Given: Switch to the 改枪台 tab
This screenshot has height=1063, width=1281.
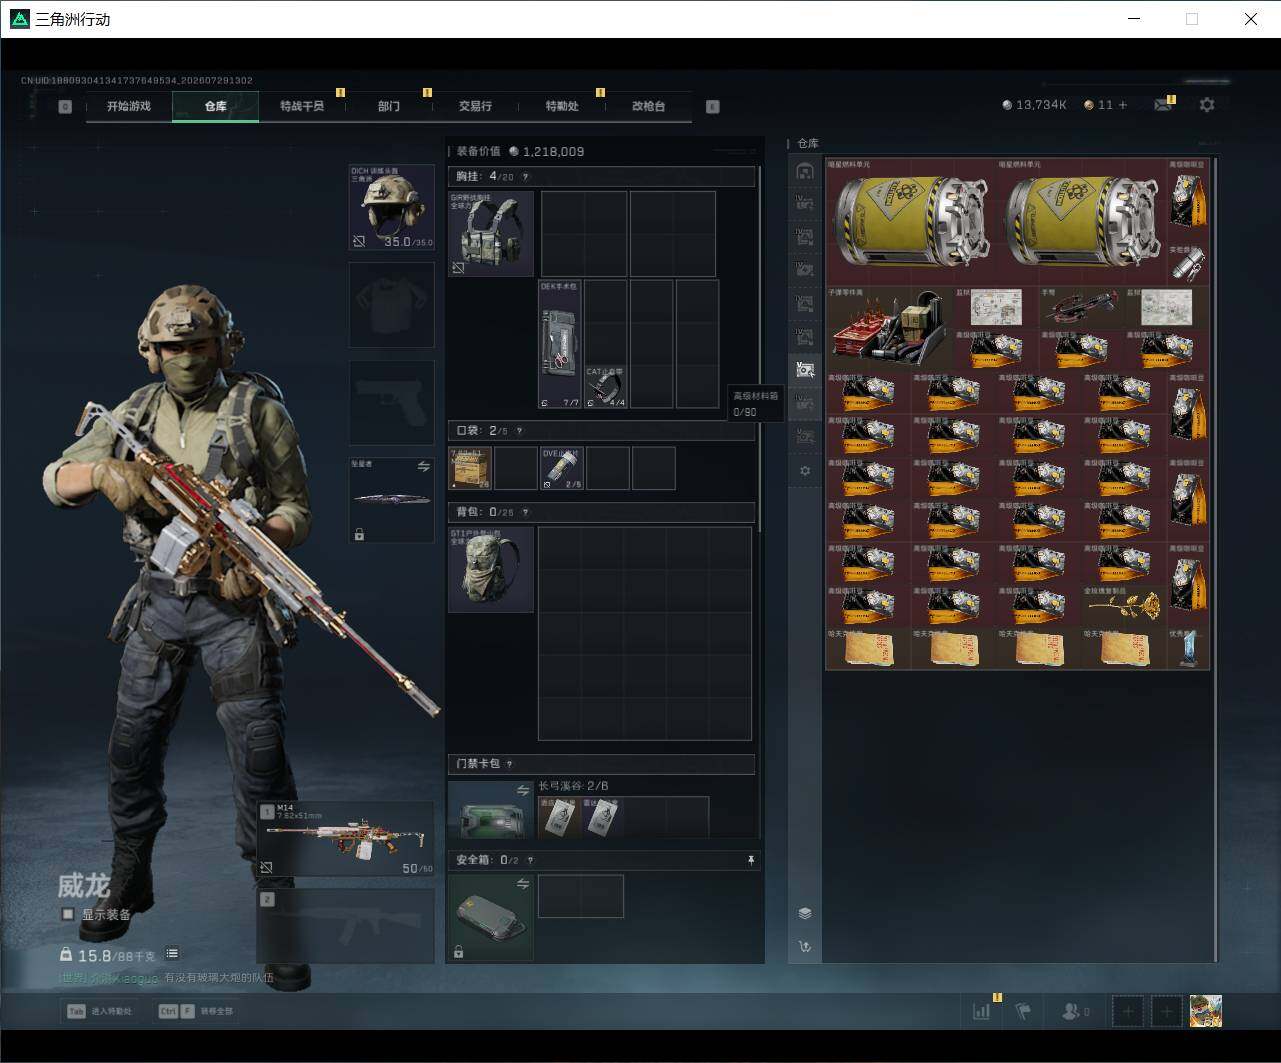Looking at the screenshot, I should (x=648, y=106).
